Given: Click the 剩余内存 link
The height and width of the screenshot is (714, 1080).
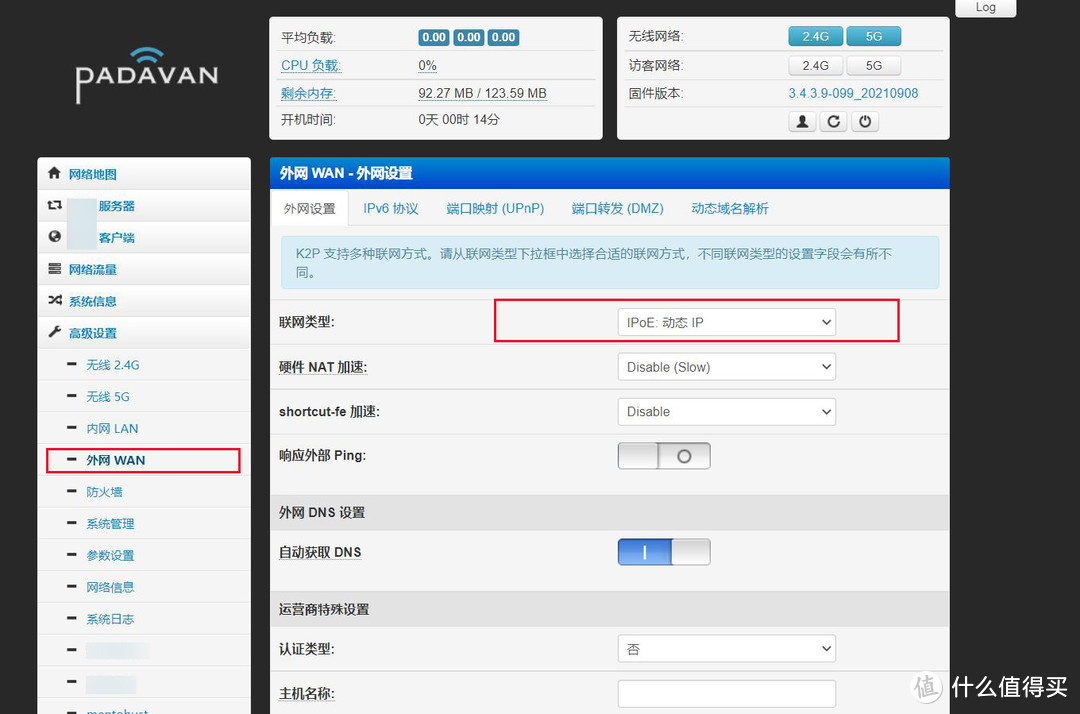Looking at the screenshot, I should pos(308,93).
